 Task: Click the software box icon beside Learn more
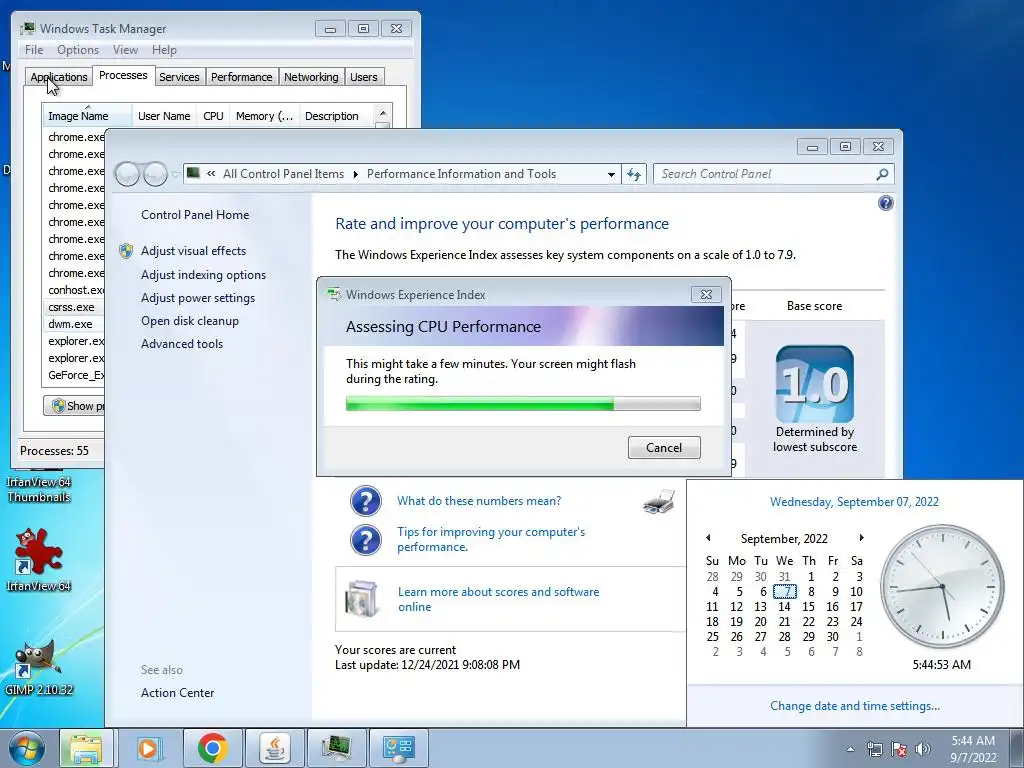point(362,598)
